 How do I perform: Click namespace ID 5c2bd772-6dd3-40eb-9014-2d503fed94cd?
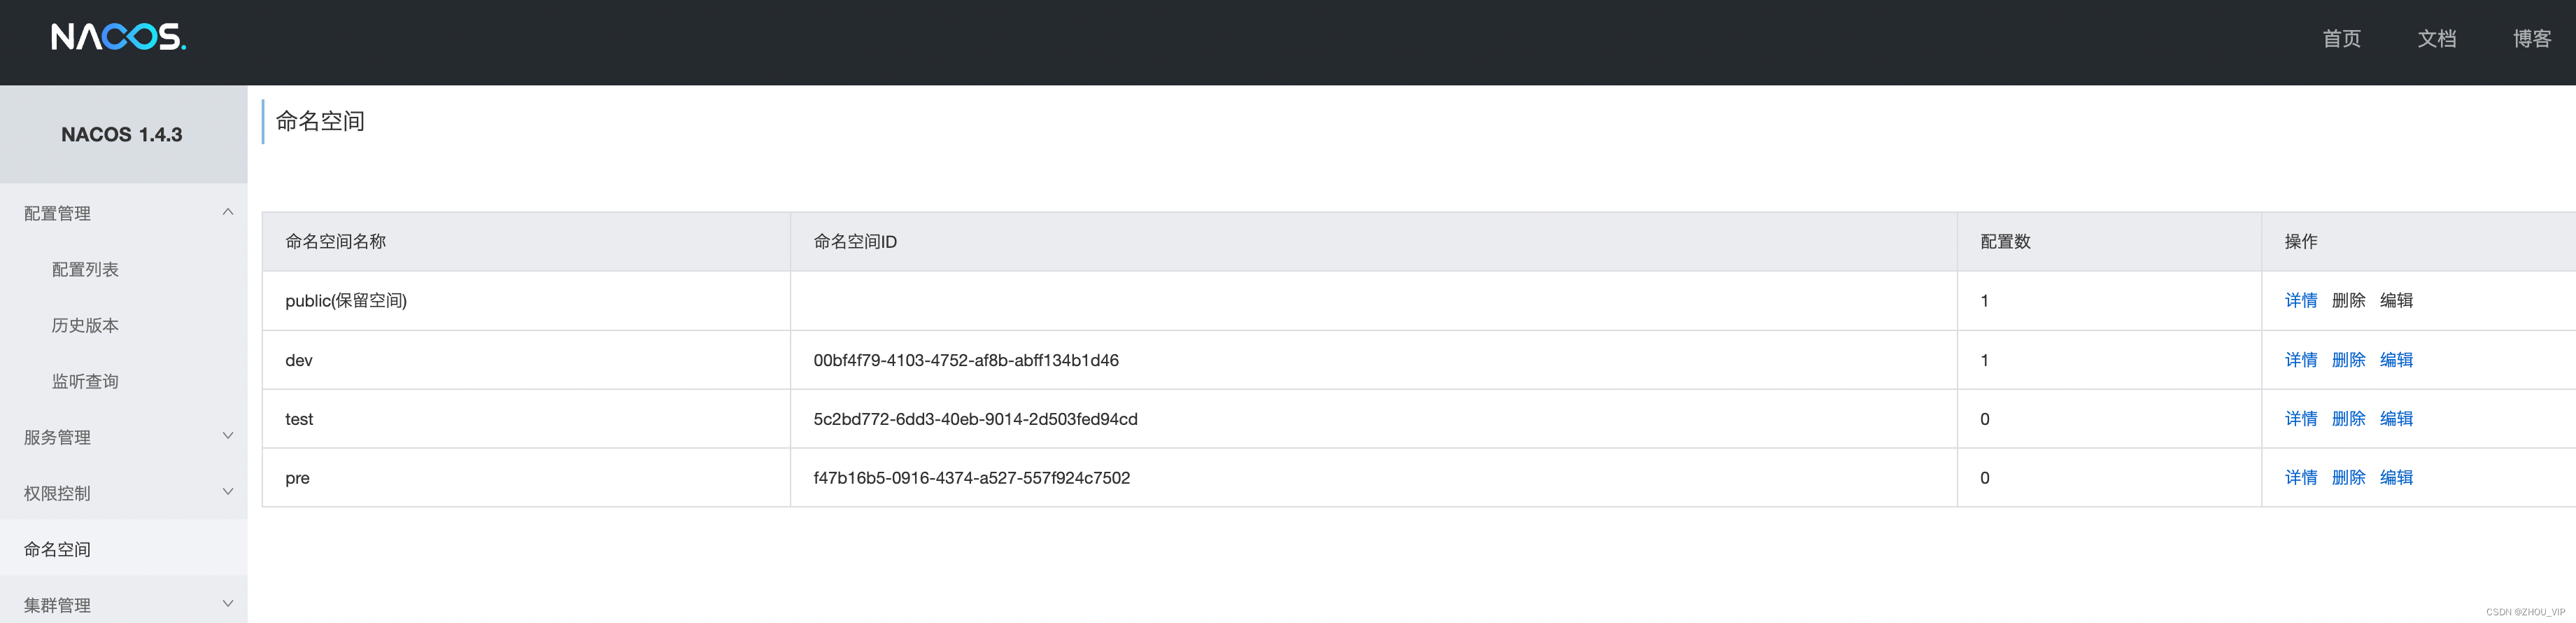coord(975,419)
